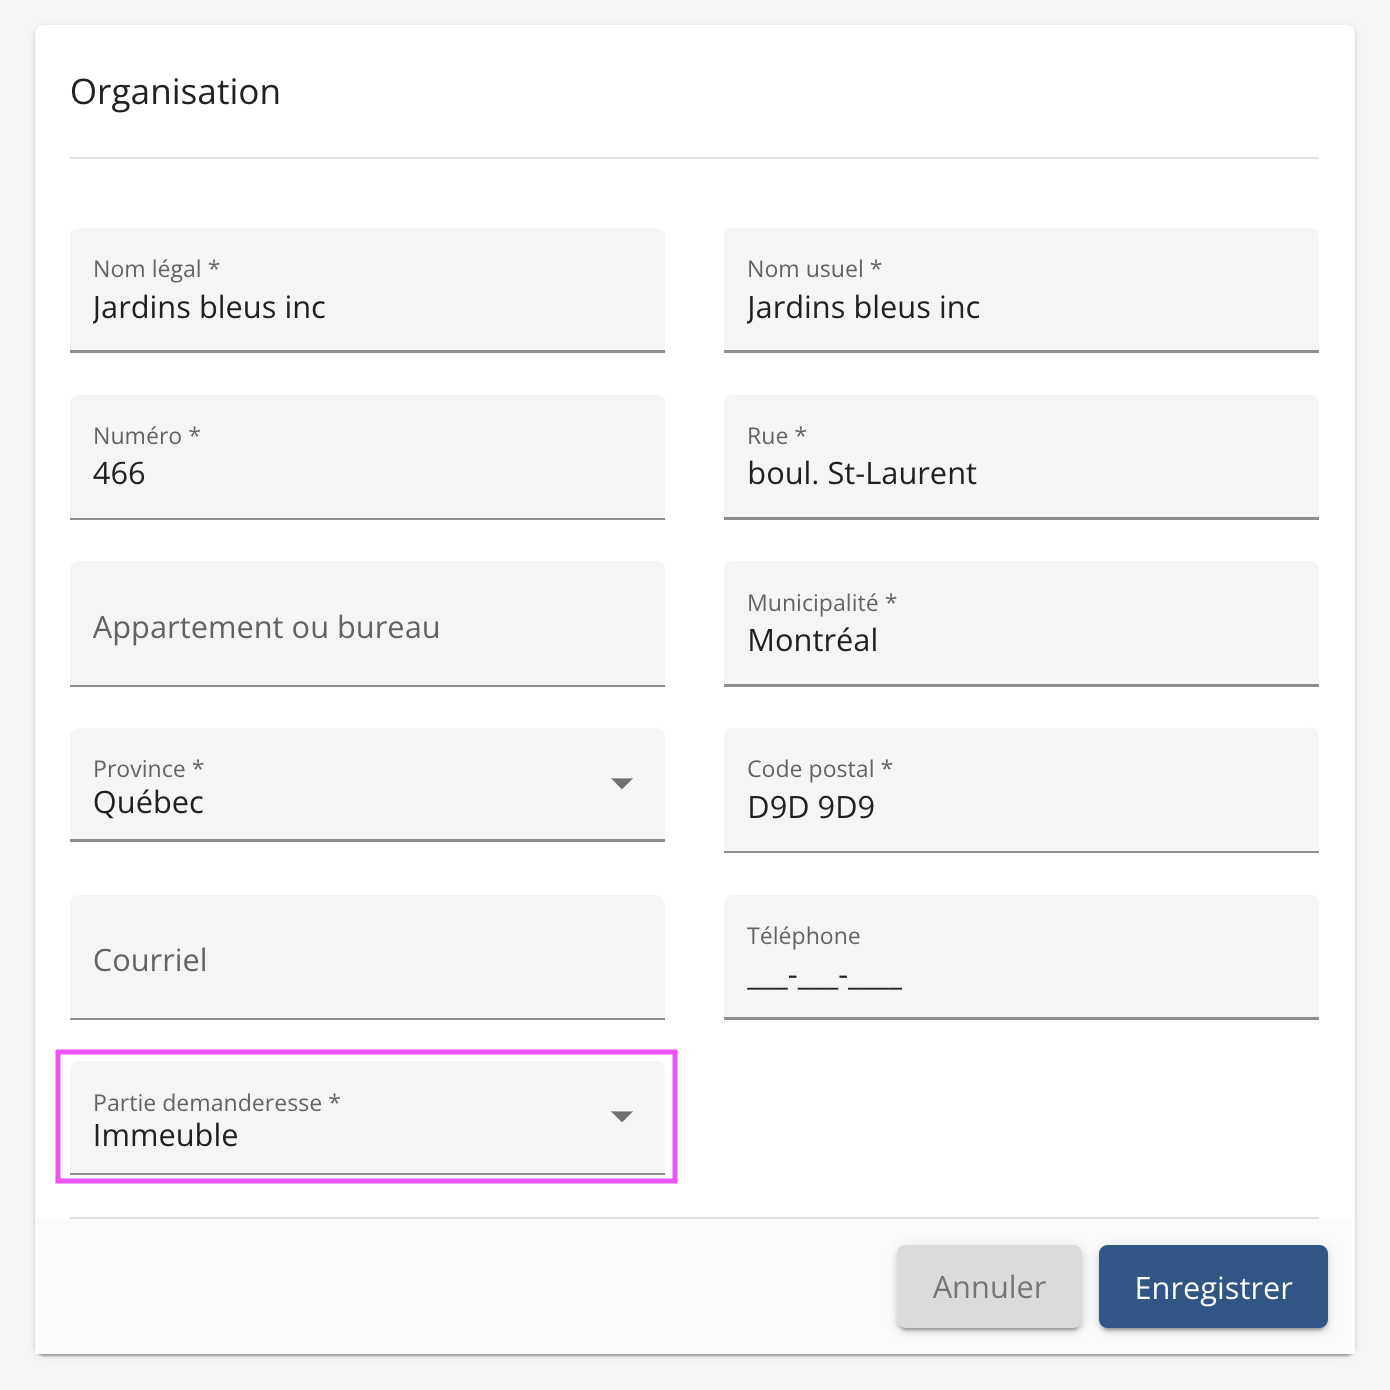Click the Rue field with boul. St-Laurent
Image resolution: width=1390 pixels, height=1390 pixels.
[1020, 473]
